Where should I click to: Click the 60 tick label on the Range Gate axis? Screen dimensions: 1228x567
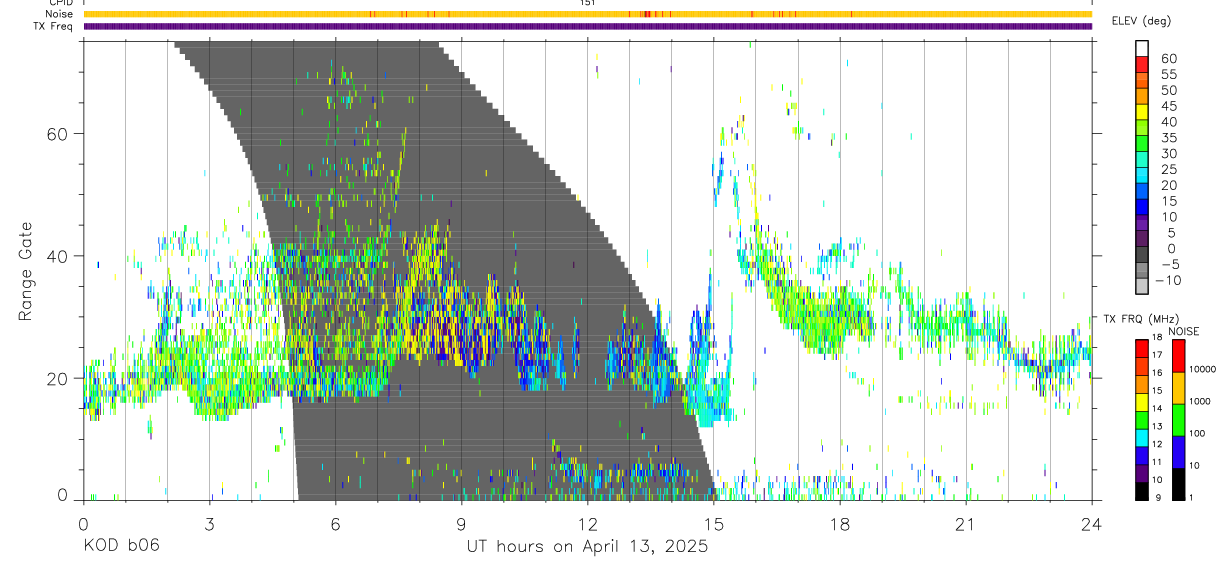(x=57, y=133)
